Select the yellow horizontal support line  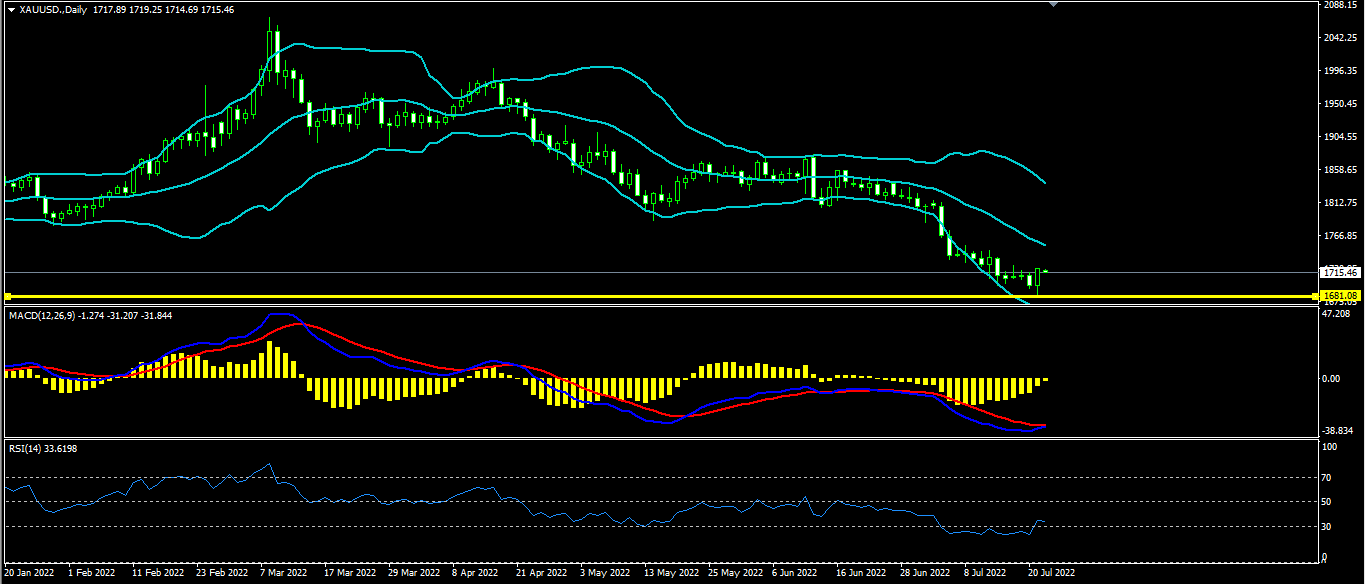click(x=660, y=296)
